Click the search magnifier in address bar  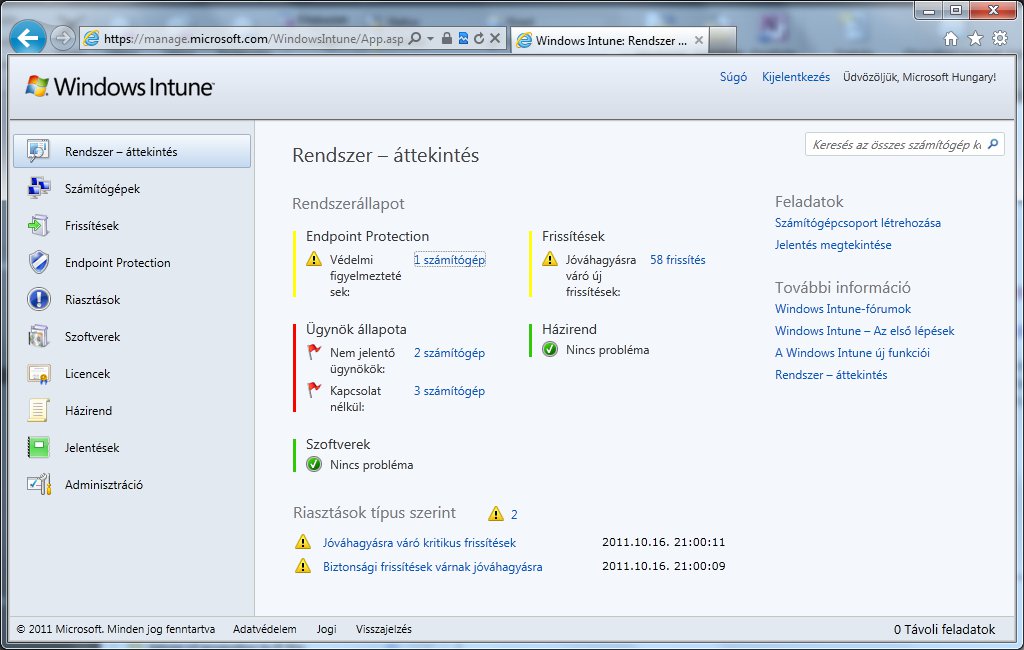[x=414, y=39]
